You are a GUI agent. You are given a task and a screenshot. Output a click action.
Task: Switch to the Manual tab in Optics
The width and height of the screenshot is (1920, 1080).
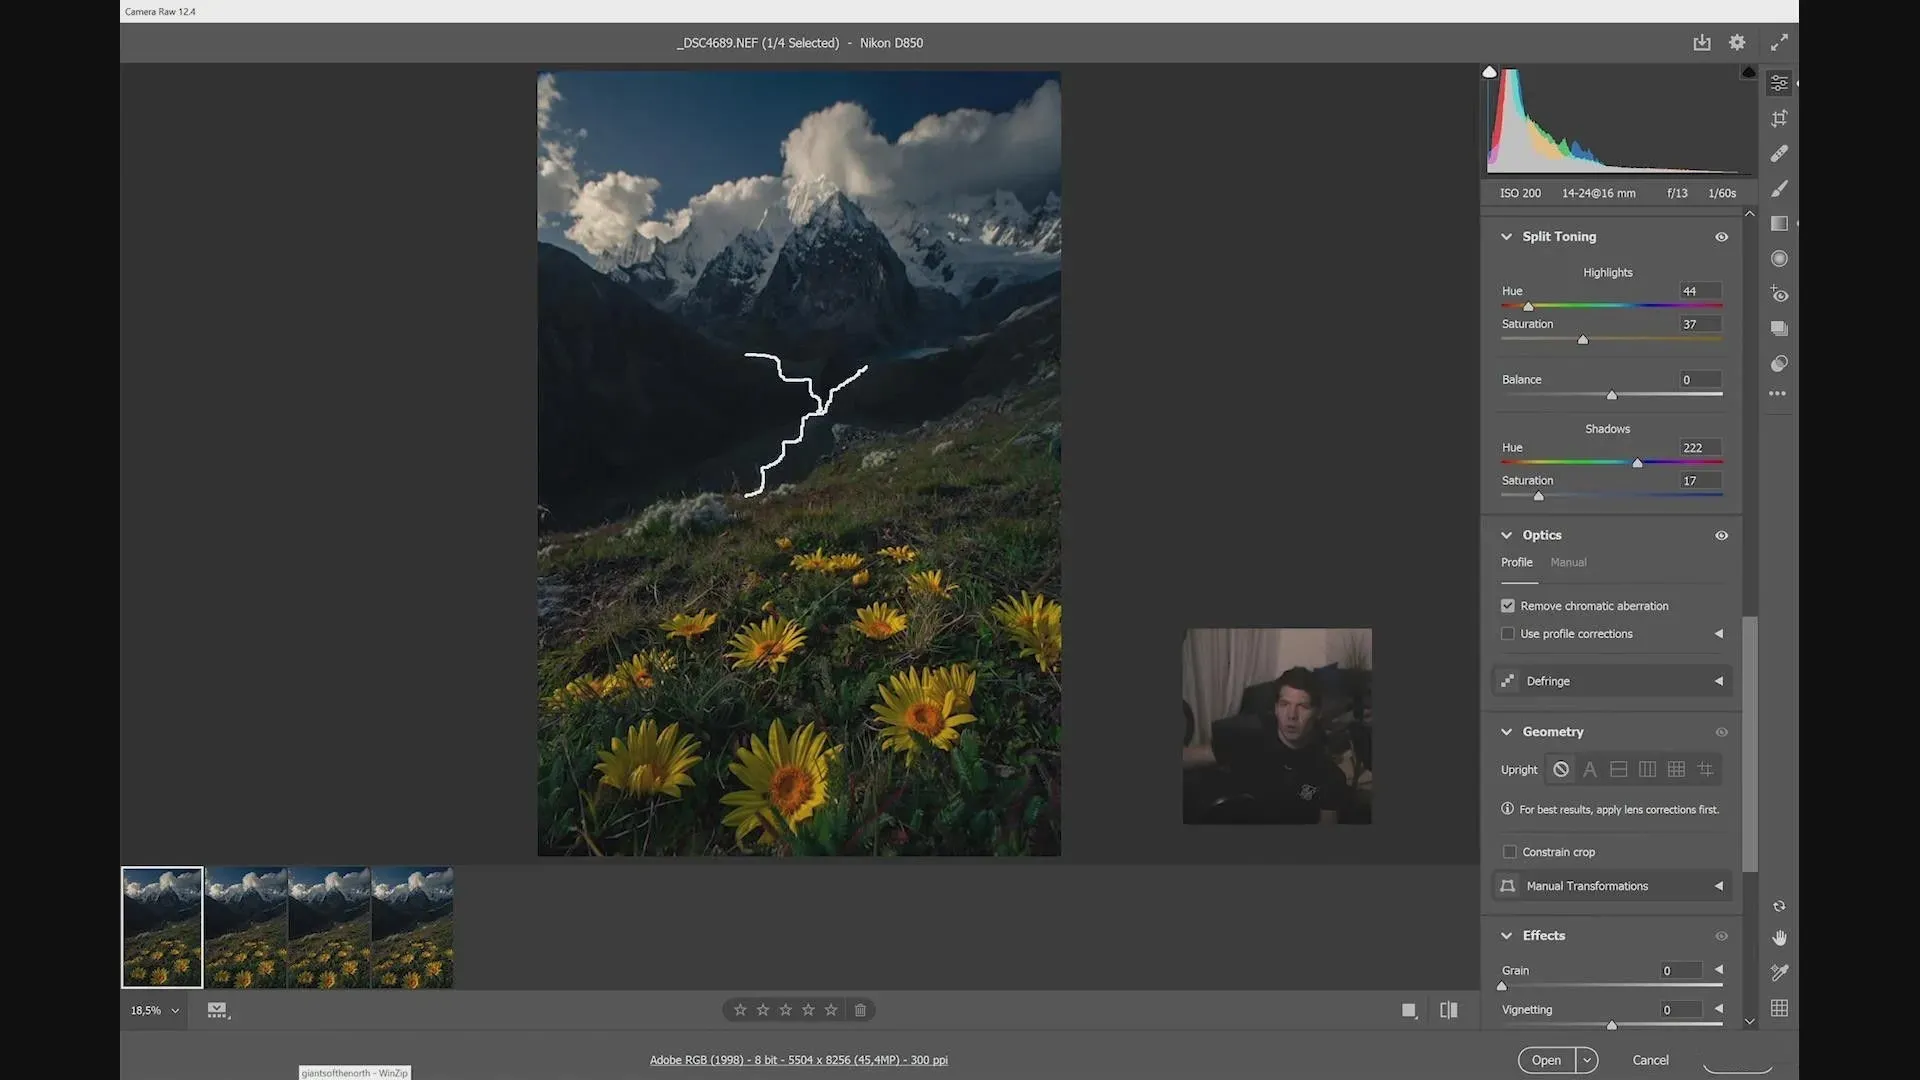point(1568,562)
